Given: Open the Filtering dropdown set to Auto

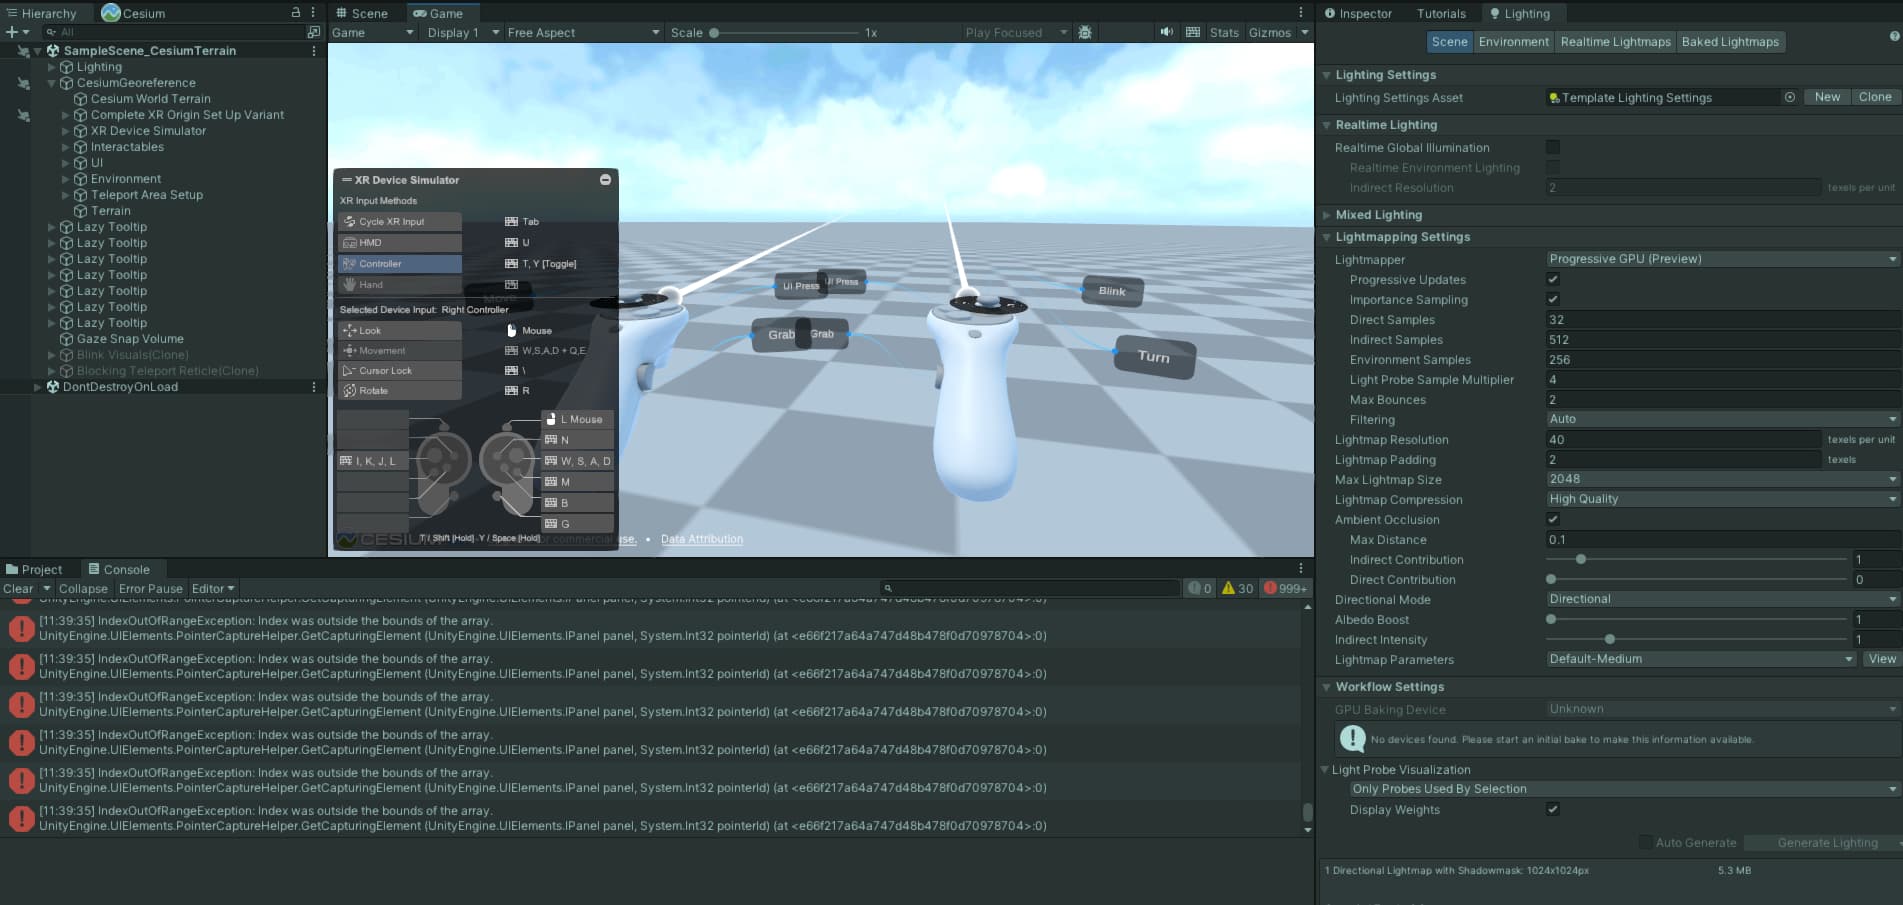Looking at the screenshot, I should click(x=1722, y=419).
